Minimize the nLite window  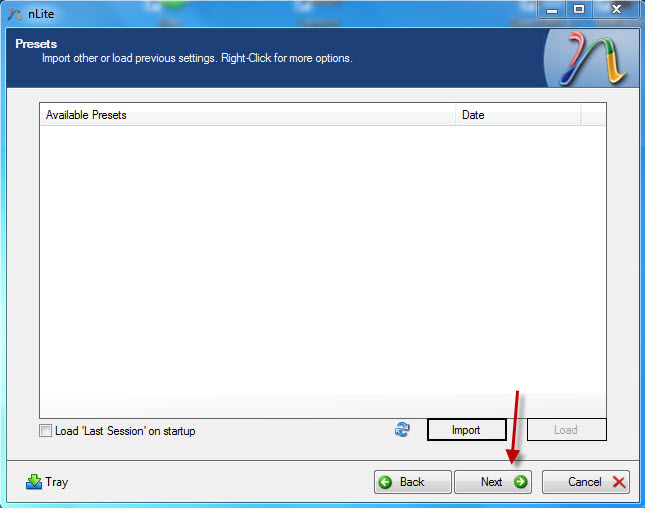(552, 10)
